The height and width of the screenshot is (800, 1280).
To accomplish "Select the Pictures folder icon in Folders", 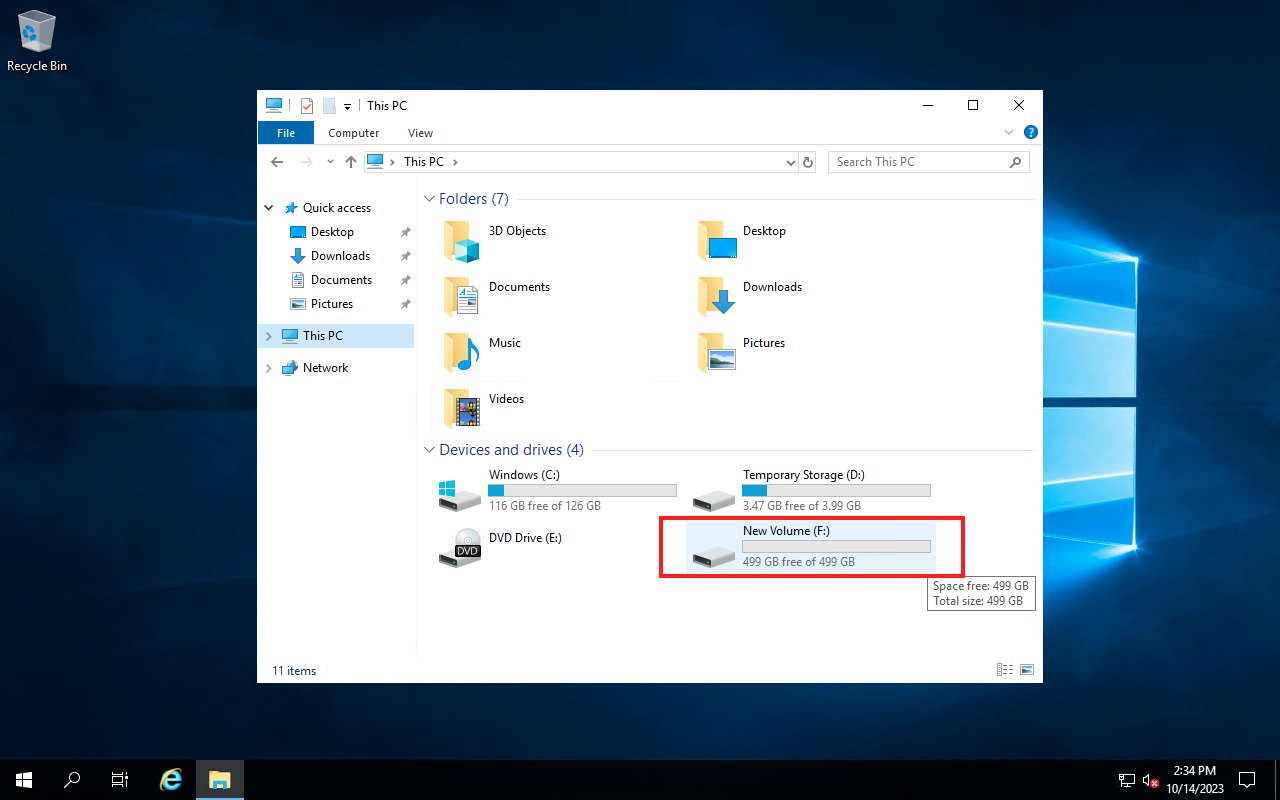I will coord(717,353).
